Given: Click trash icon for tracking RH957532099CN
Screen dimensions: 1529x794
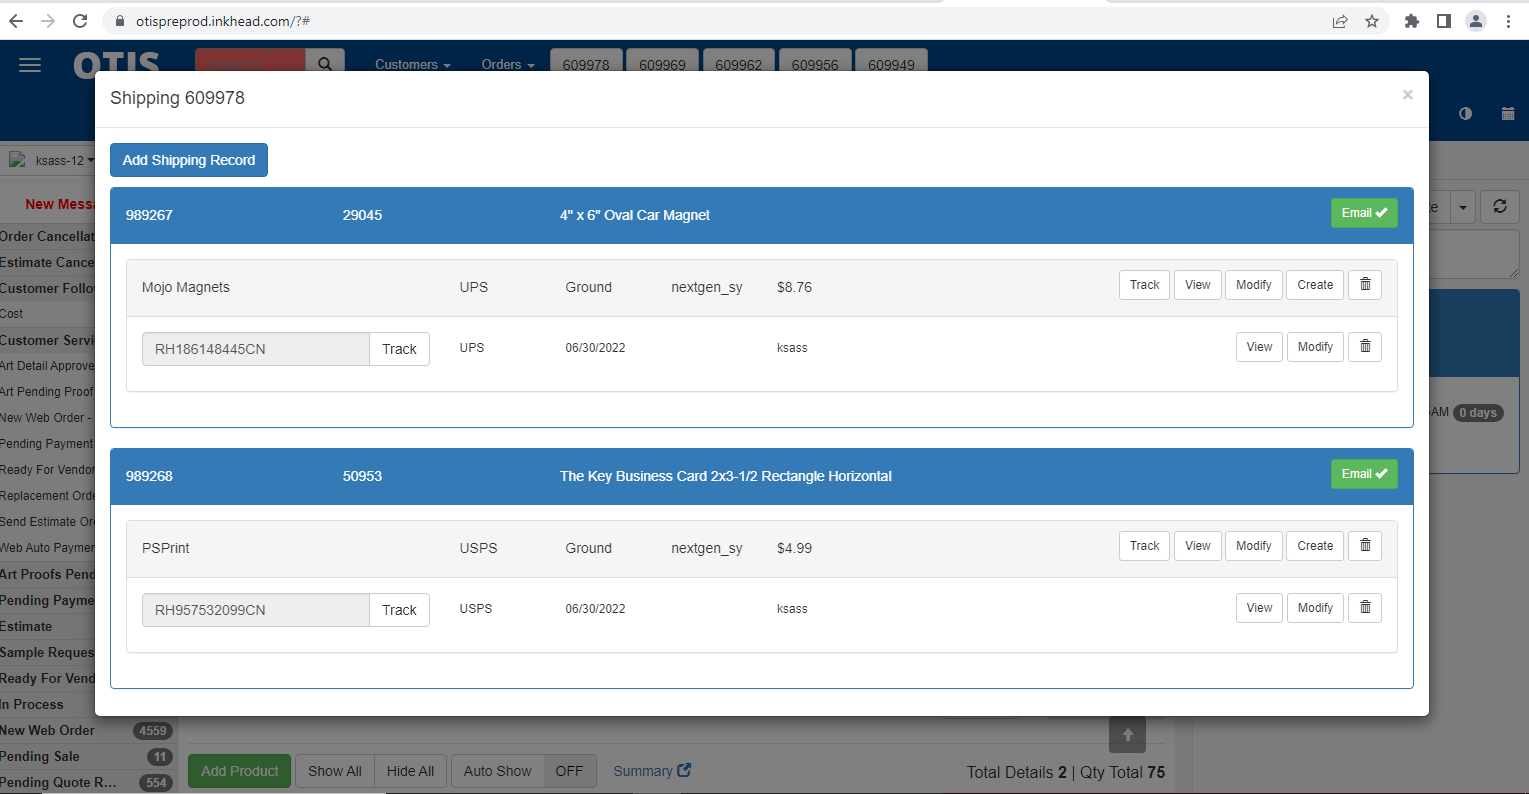Looking at the screenshot, I should tap(1364, 608).
